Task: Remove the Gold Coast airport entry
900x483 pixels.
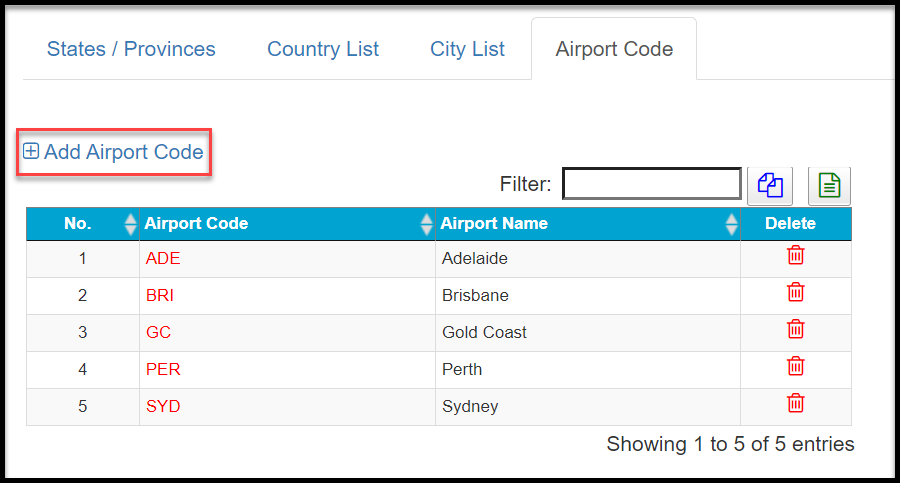Action: [x=795, y=329]
